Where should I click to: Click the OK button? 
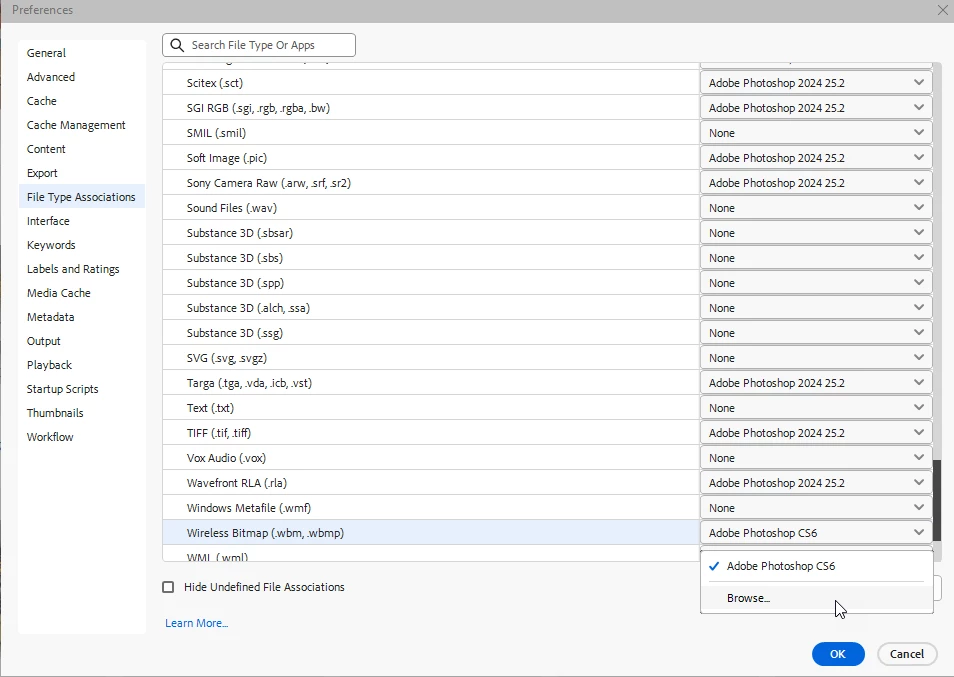(838, 654)
